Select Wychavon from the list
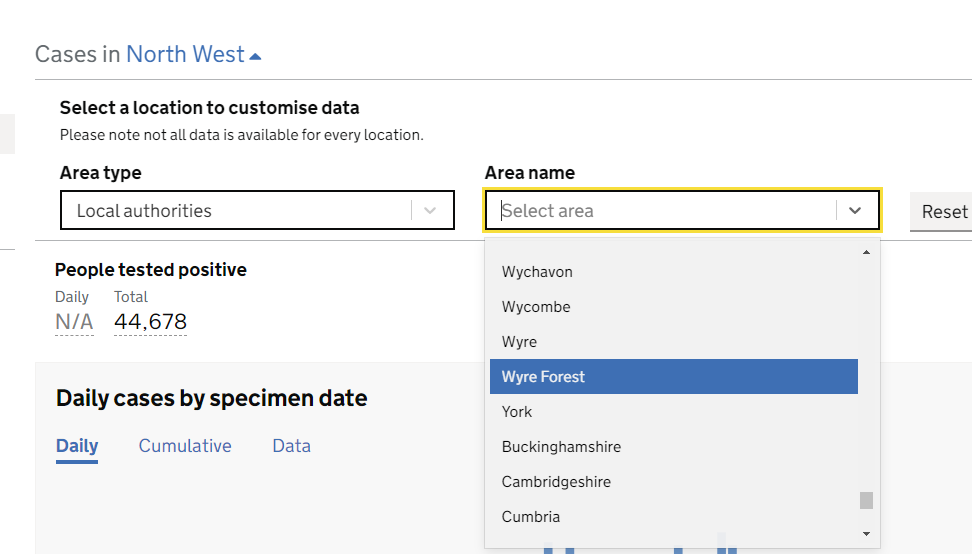Image resolution: width=972 pixels, height=554 pixels. point(537,272)
